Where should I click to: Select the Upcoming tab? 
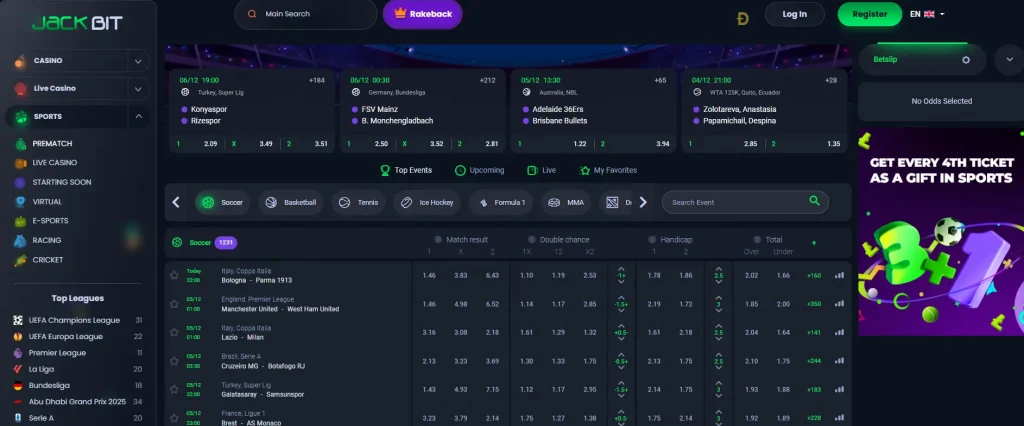tap(479, 170)
